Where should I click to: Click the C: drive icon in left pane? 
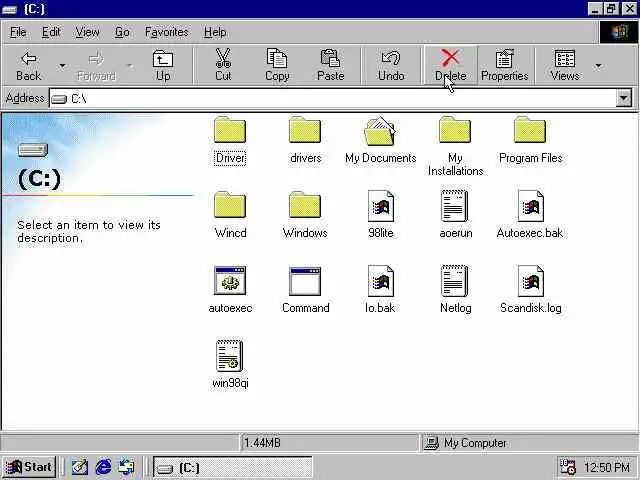pyautogui.click(x=33, y=150)
